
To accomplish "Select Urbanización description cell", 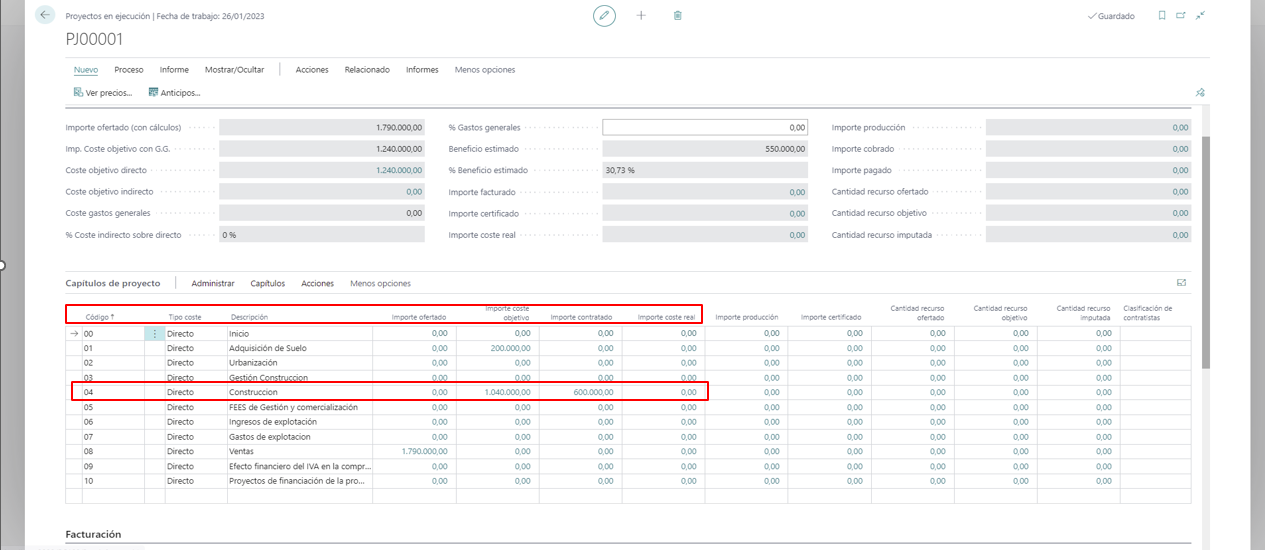I will [299, 363].
